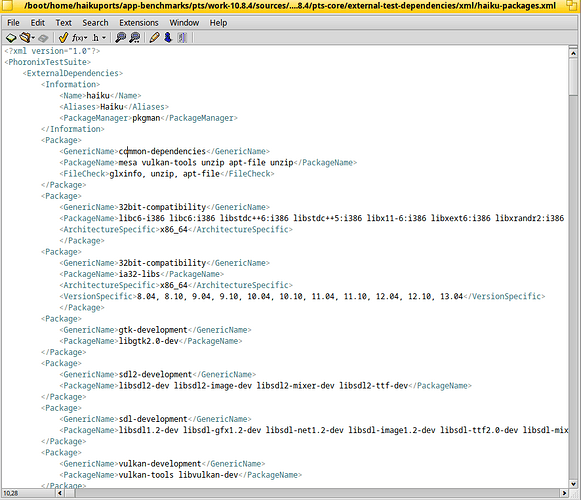Open the .h header files popup

tap(99, 38)
